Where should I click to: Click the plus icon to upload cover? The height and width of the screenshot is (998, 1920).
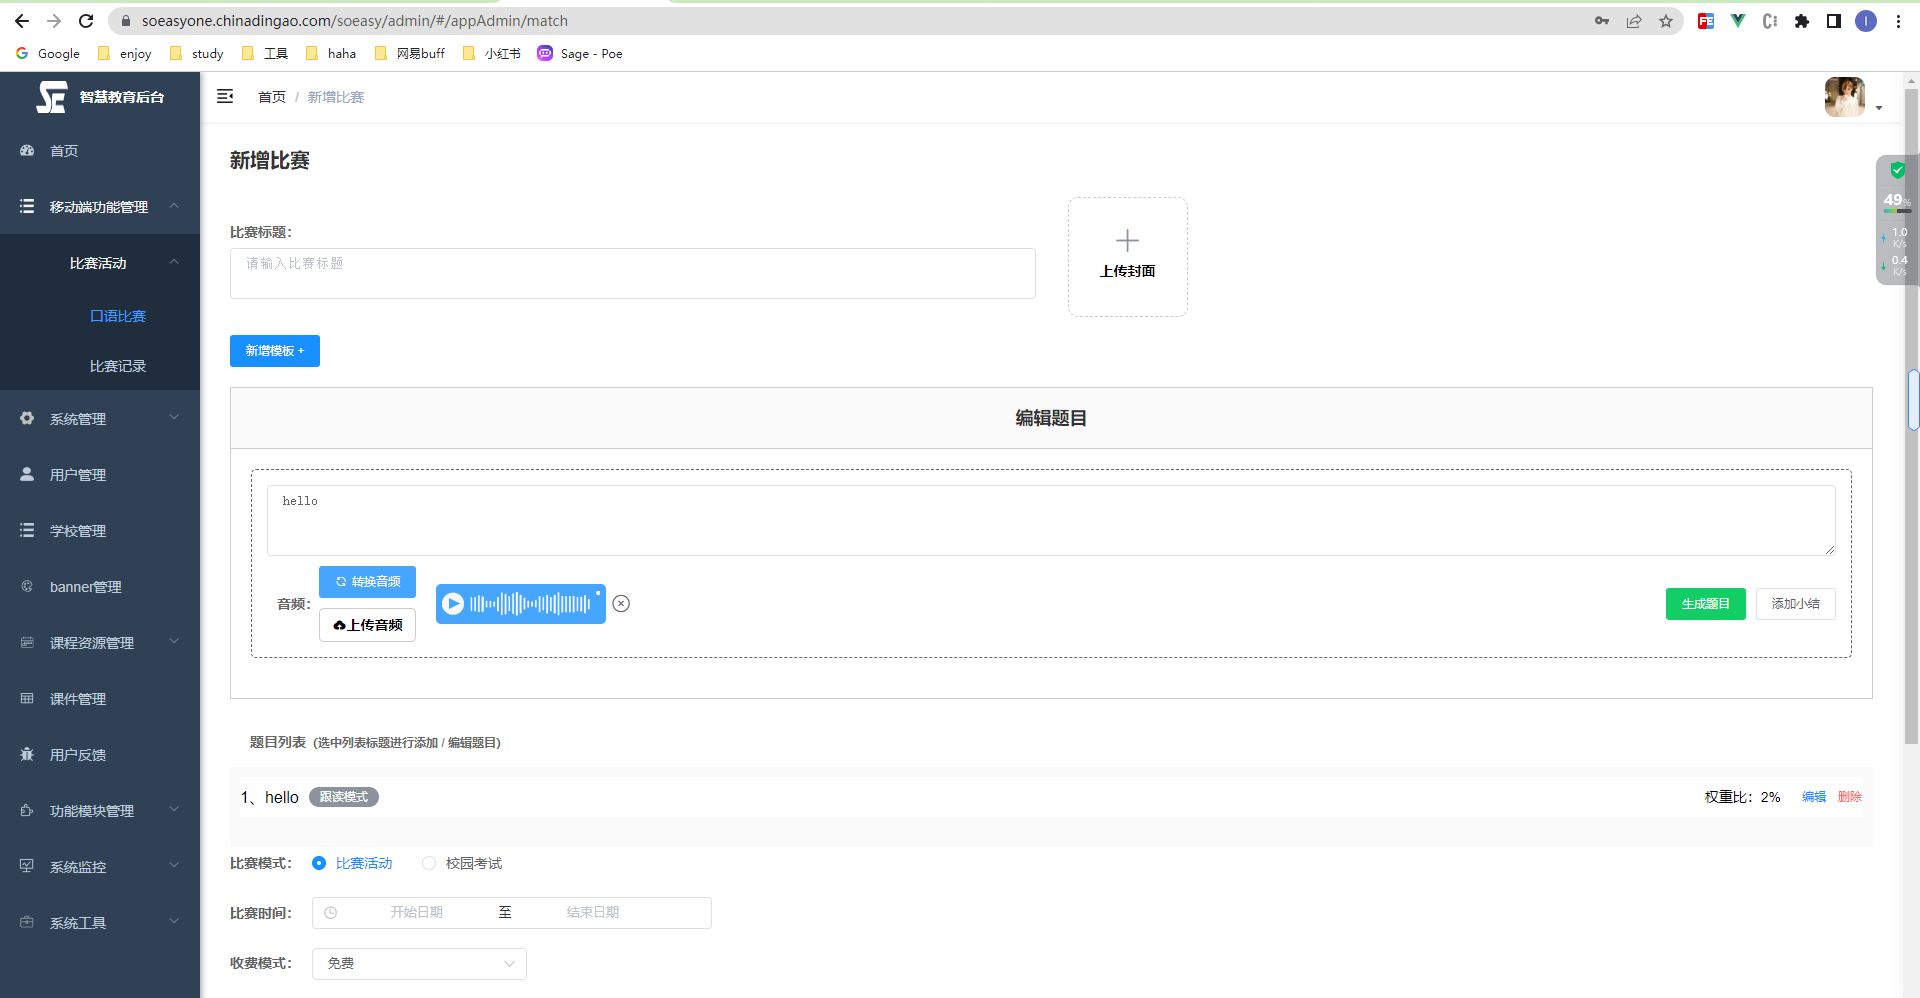click(x=1127, y=240)
